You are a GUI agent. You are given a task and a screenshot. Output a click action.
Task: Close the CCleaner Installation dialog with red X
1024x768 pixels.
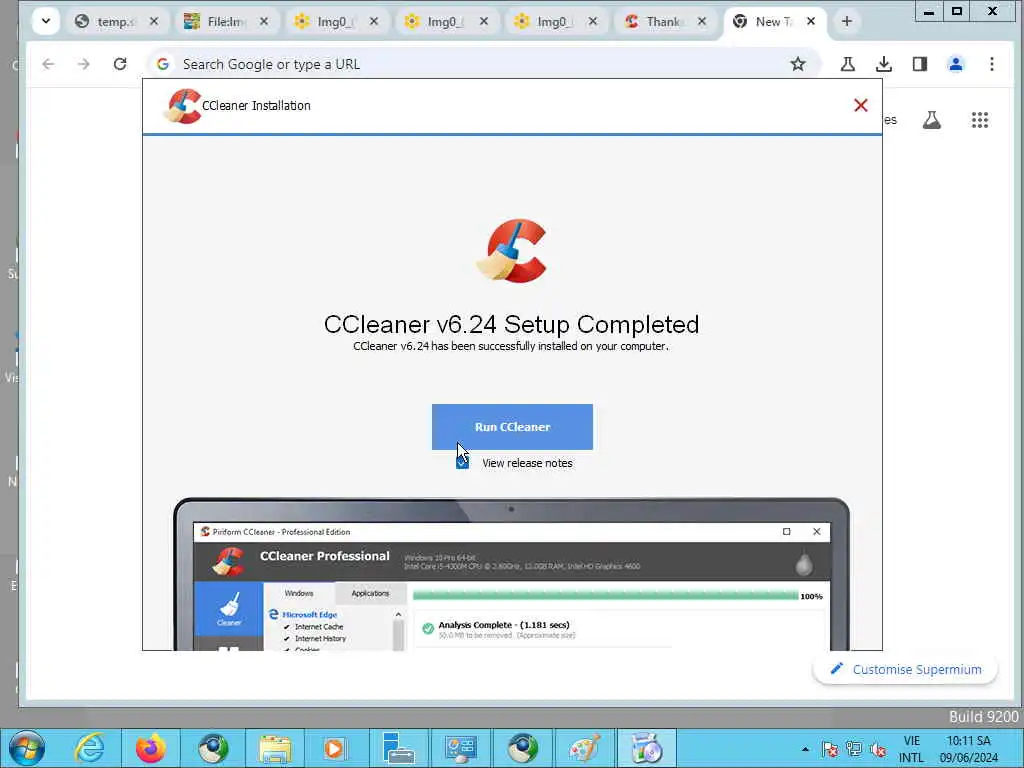[860, 105]
